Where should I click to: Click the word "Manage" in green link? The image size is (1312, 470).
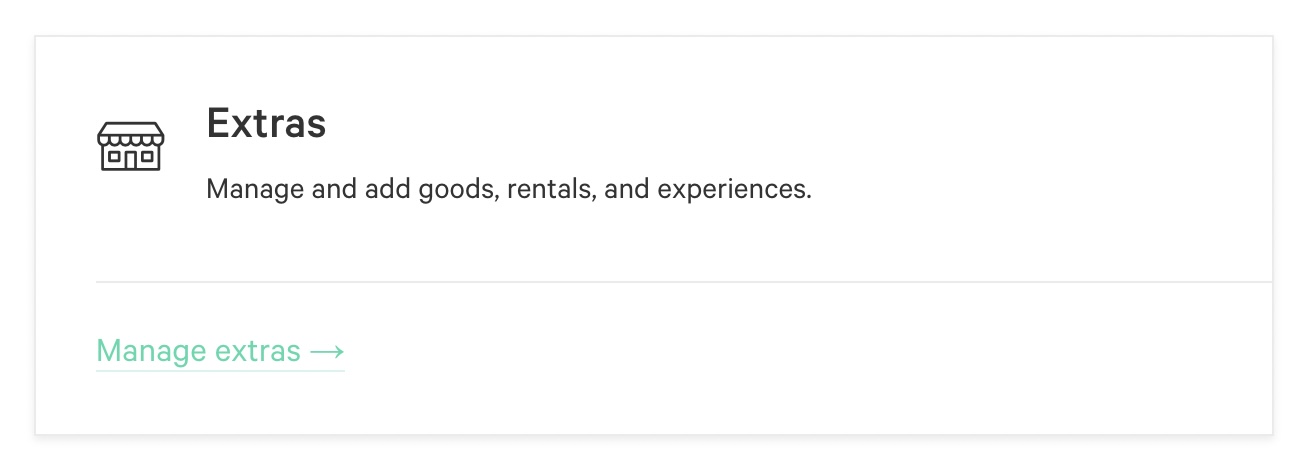tap(152, 351)
